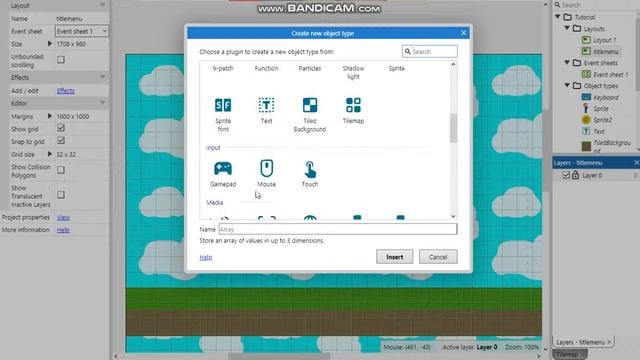Choose the Tilemap plugin icon
The height and width of the screenshot is (360, 640).
(x=353, y=105)
